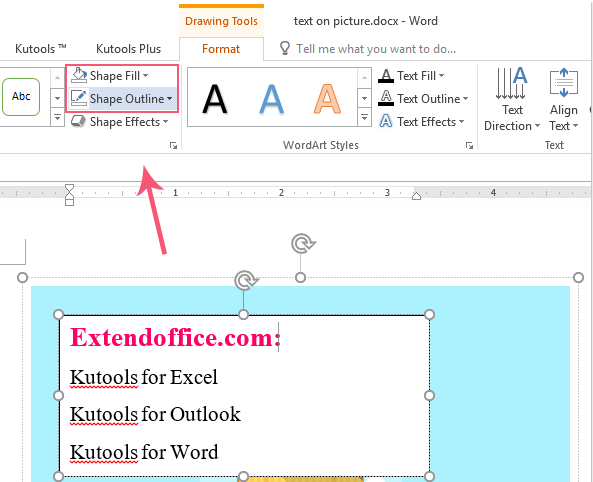Click the first line indent marker on ruler
This screenshot has width=593, height=482.
[69, 188]
